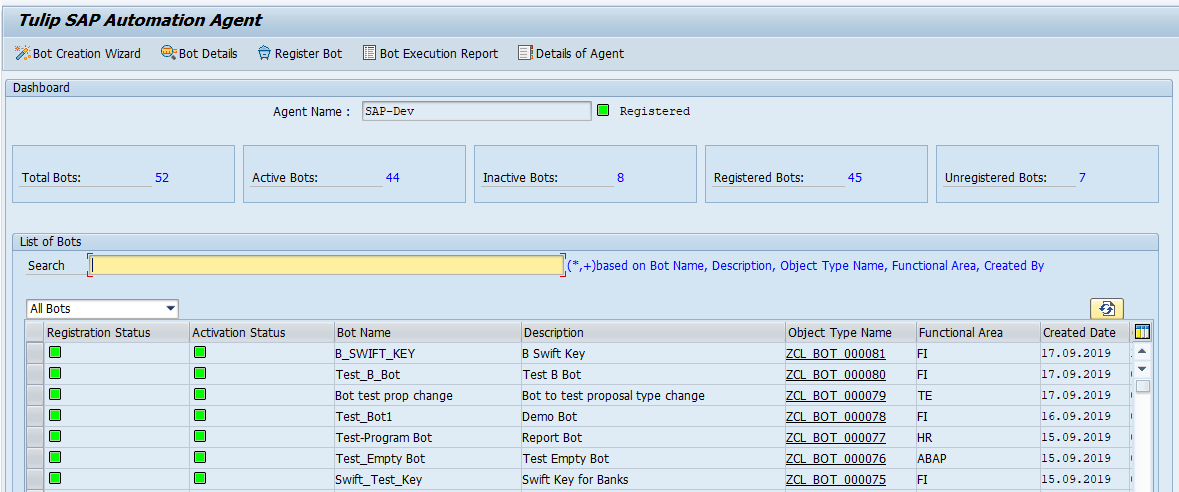1179x492 pixels.
Task: Click the Register Bot toolbar button
Action: coord(299,53)
